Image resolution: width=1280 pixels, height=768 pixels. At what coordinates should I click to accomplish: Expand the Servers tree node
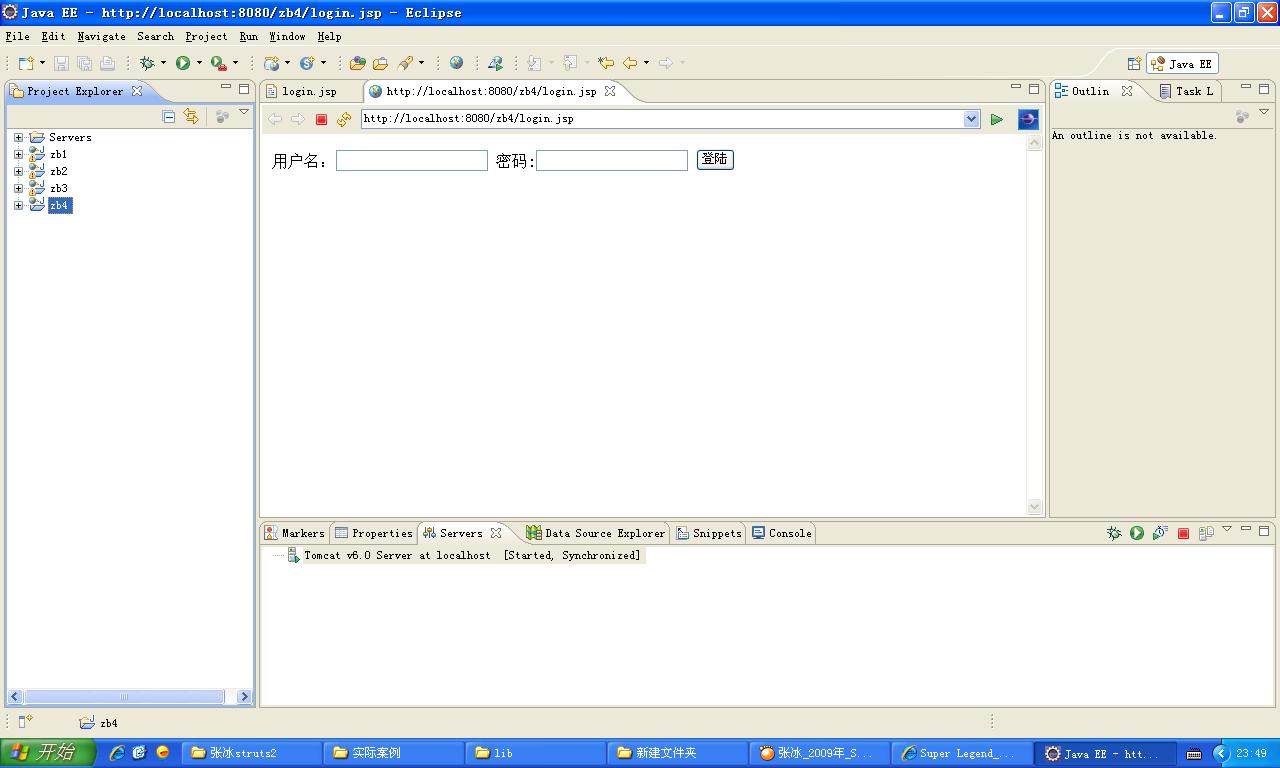[x=18, y=137]
